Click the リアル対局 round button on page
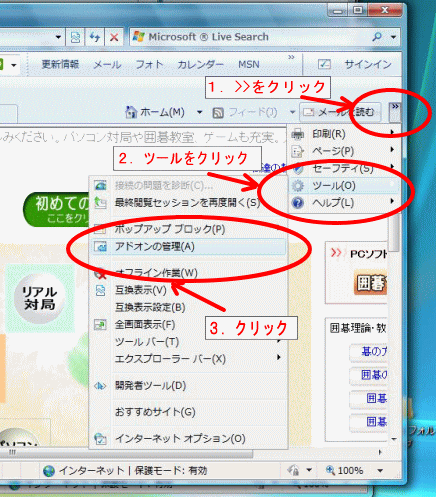Viewport: 436px width, 497px height. point(39,299)
